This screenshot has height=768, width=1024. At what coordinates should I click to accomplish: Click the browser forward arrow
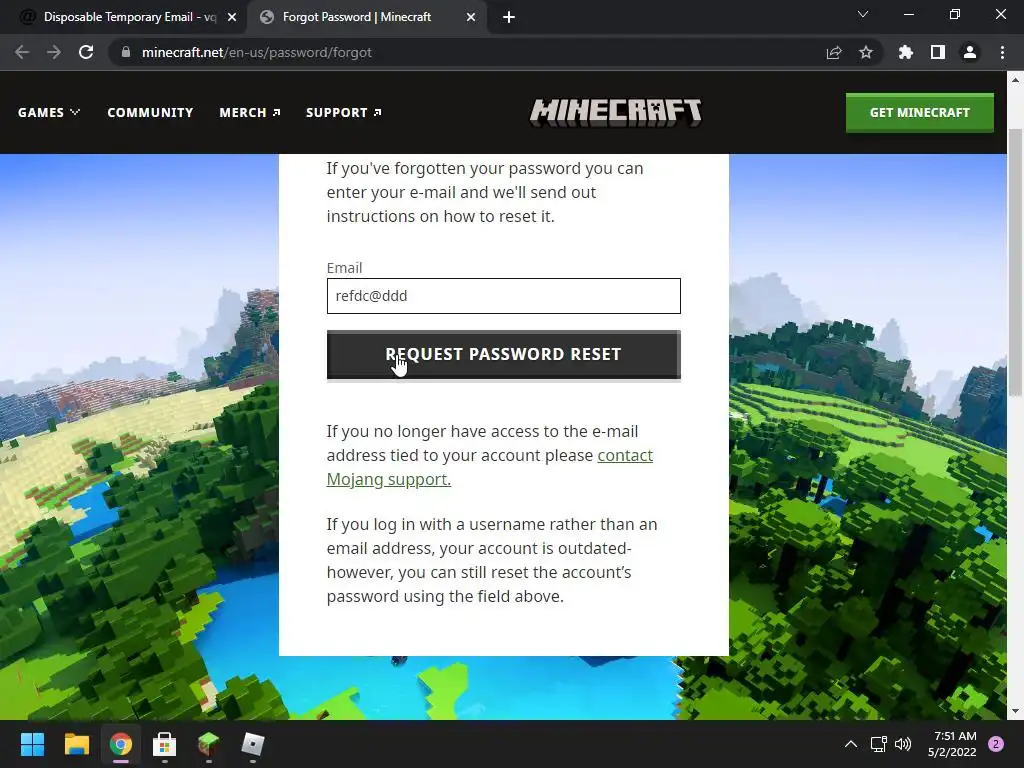(54, 52)
